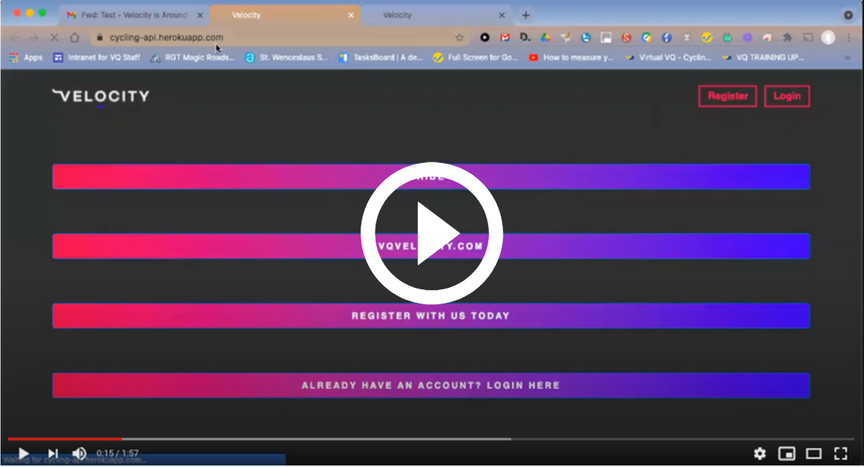The width and height of the screenshot is (864, 467).
Task: Toggle theater mode view
Action: point(814,454)
